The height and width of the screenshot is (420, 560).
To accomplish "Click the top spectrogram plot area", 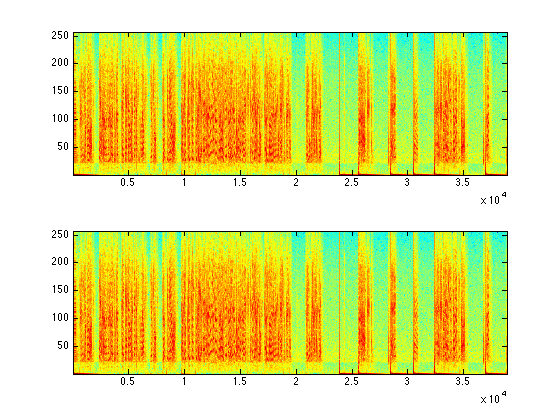I will (x=290, y=104).
